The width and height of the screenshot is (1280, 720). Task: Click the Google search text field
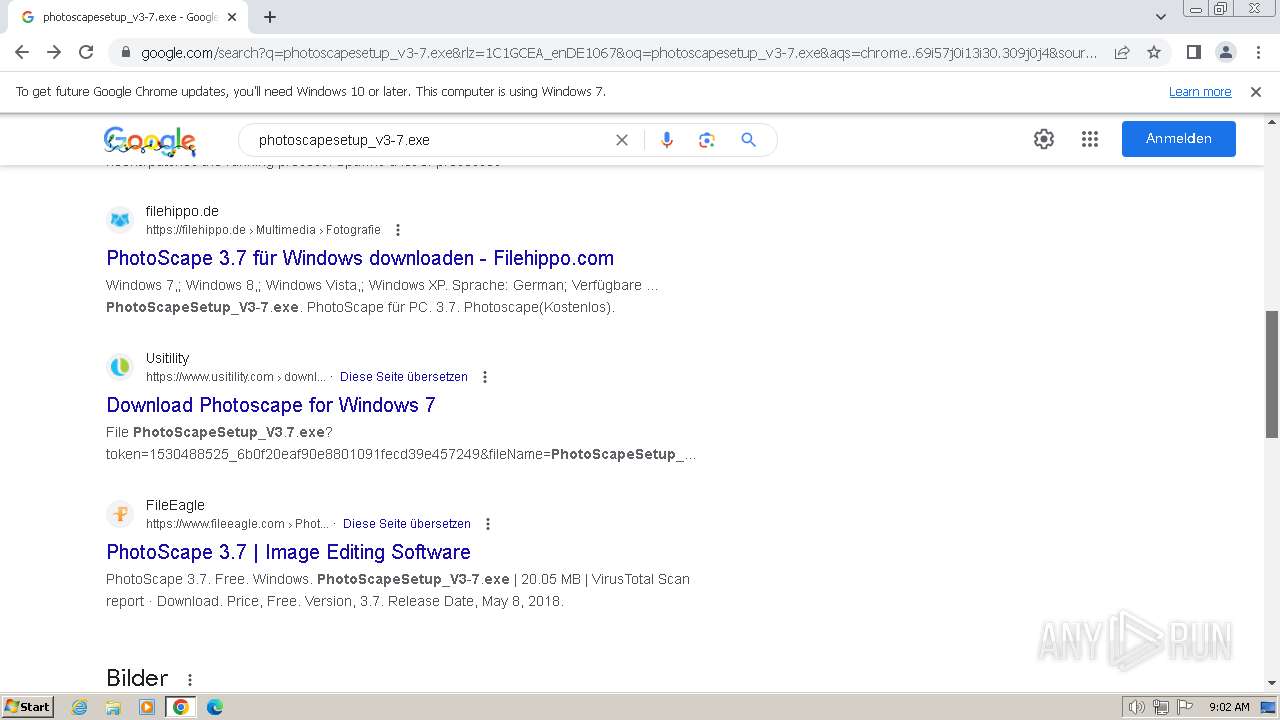pos(430,140)
